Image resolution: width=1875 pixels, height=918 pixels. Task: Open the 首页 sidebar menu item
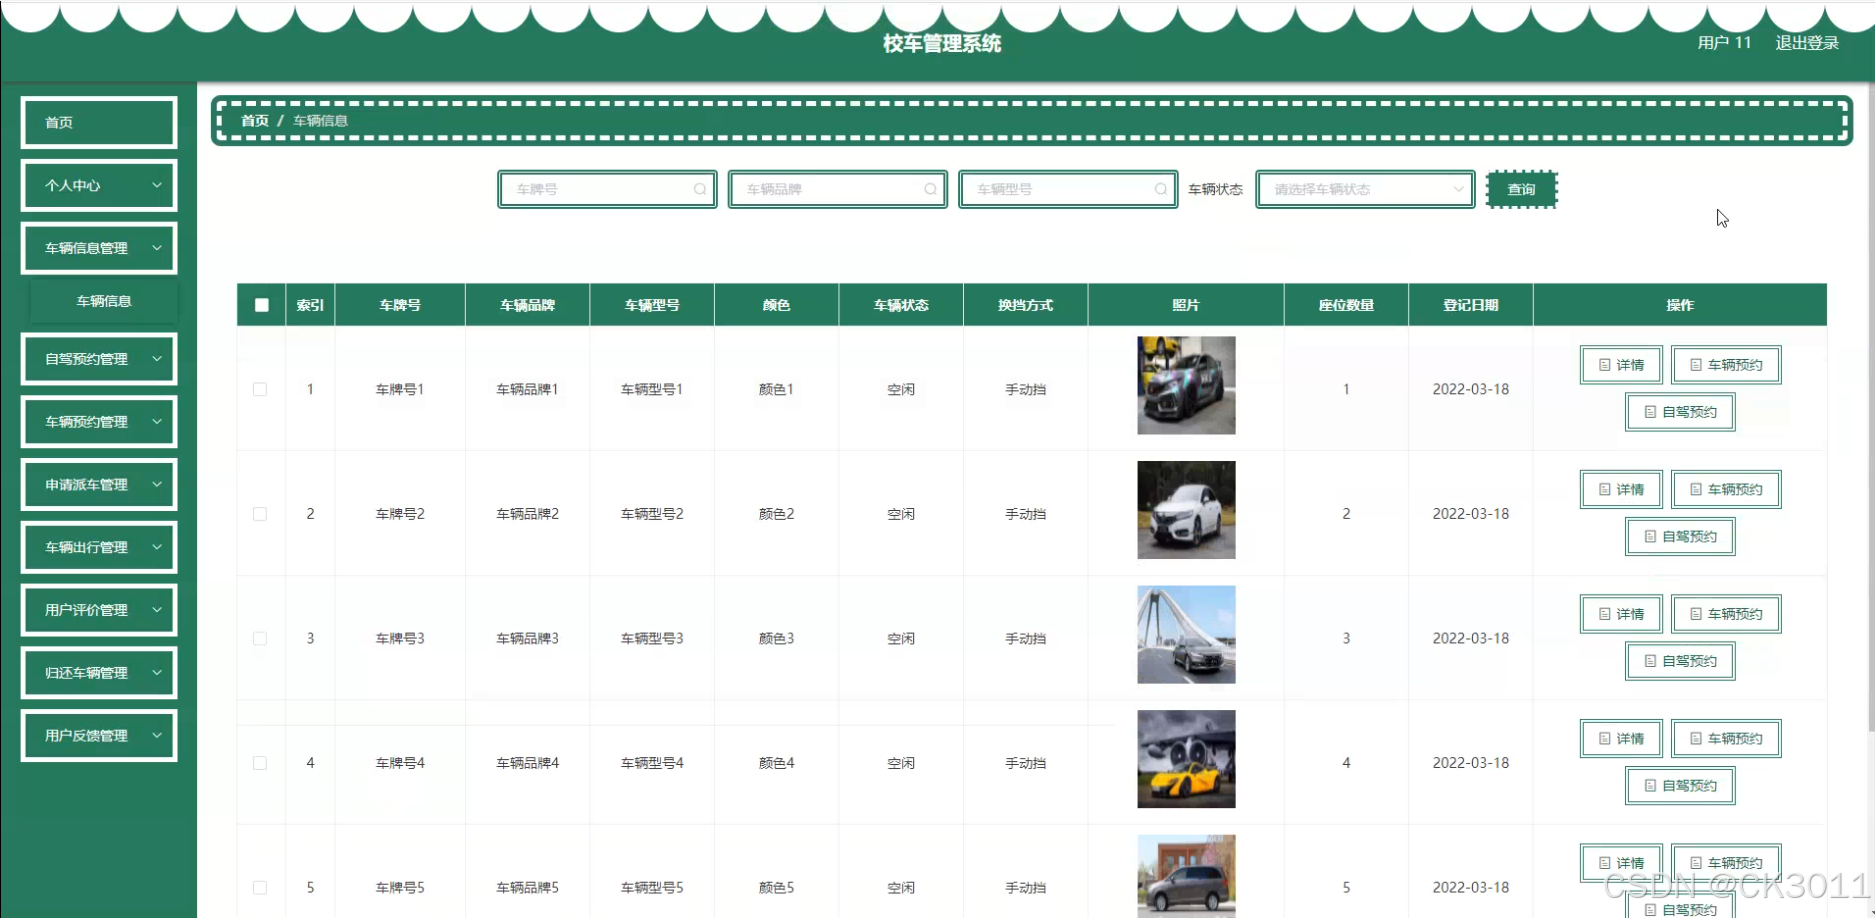[x=98, y=122]
